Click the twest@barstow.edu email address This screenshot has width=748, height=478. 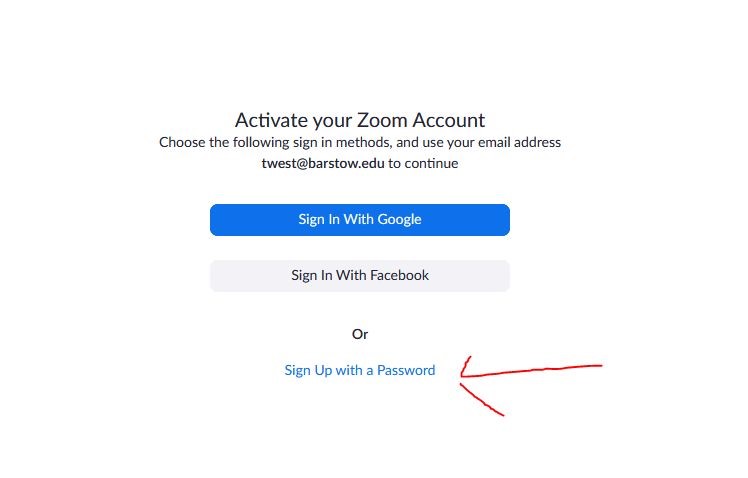pos(323,163)
